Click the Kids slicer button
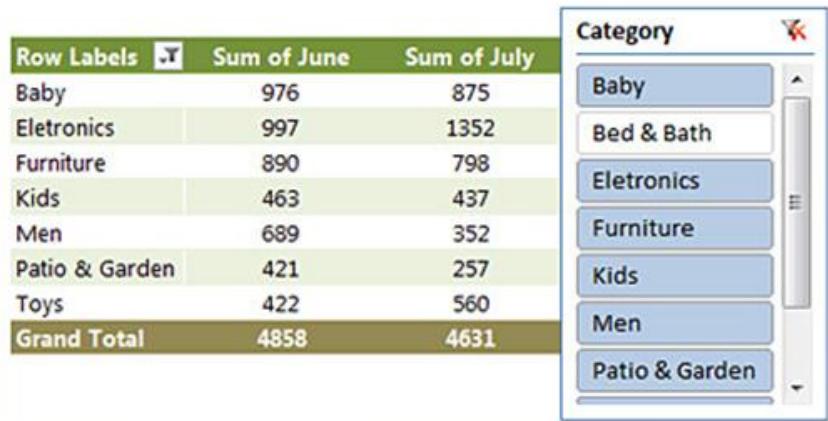This screenshot has height=421, width=828. pyautogui.click(x=675, y=276)
